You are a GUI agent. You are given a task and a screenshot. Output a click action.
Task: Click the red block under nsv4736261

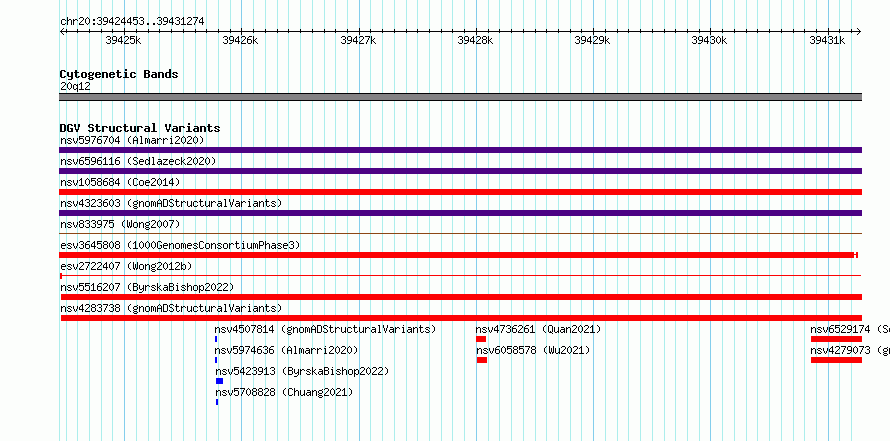click(481, 339)
